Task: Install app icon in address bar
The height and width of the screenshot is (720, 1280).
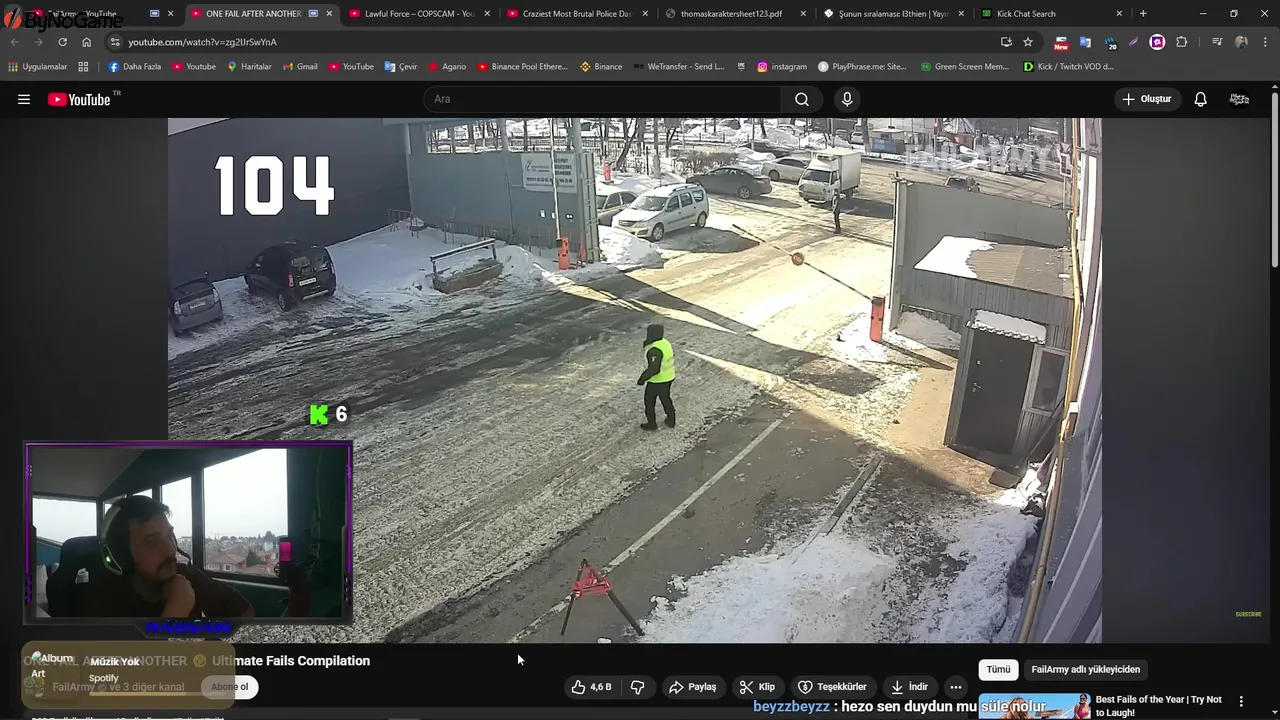Action: 1006,42
